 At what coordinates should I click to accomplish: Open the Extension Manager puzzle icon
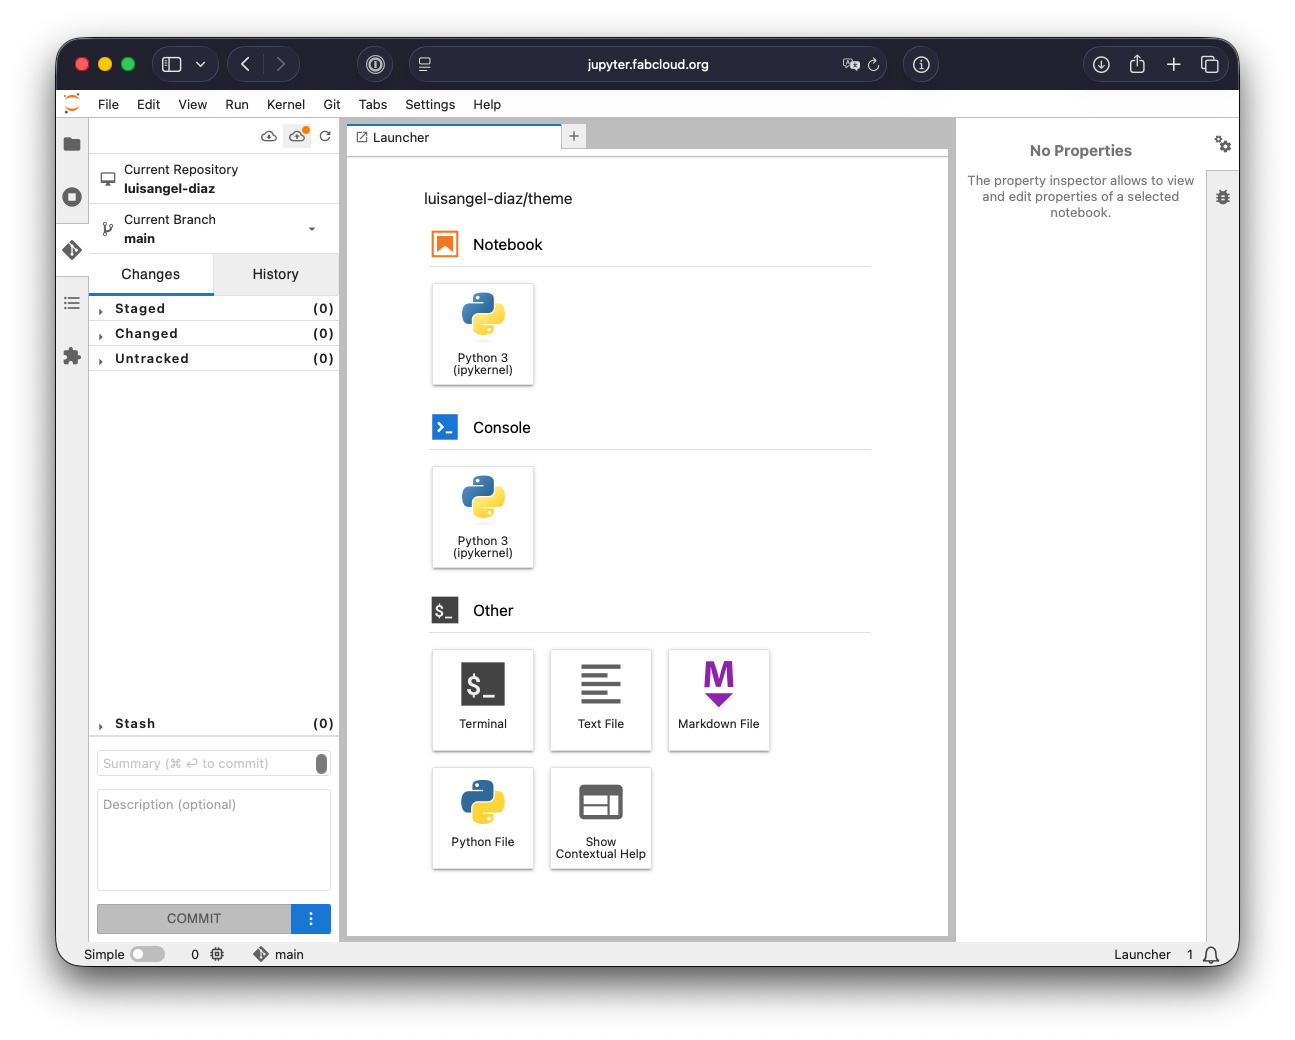(72, 356)
